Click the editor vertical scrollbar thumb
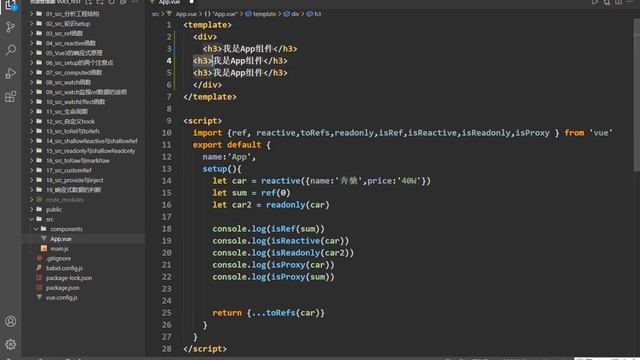 pyautogui.click(x=637, y=96)
